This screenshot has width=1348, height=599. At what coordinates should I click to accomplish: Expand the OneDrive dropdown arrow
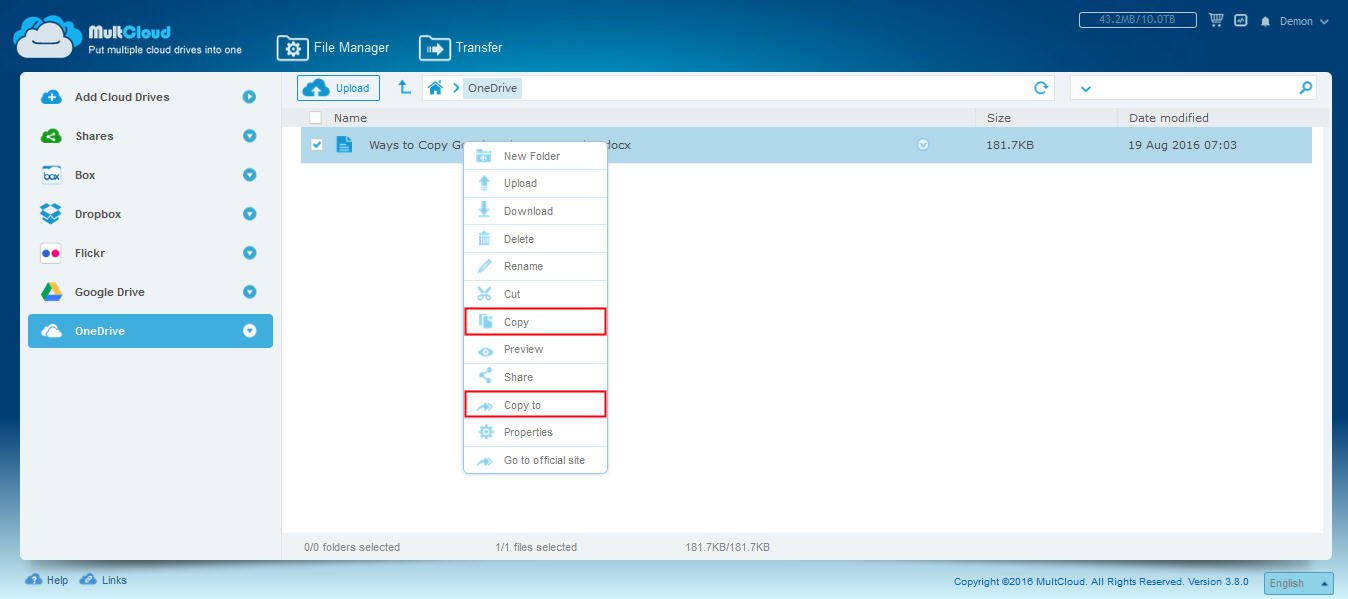250,331
